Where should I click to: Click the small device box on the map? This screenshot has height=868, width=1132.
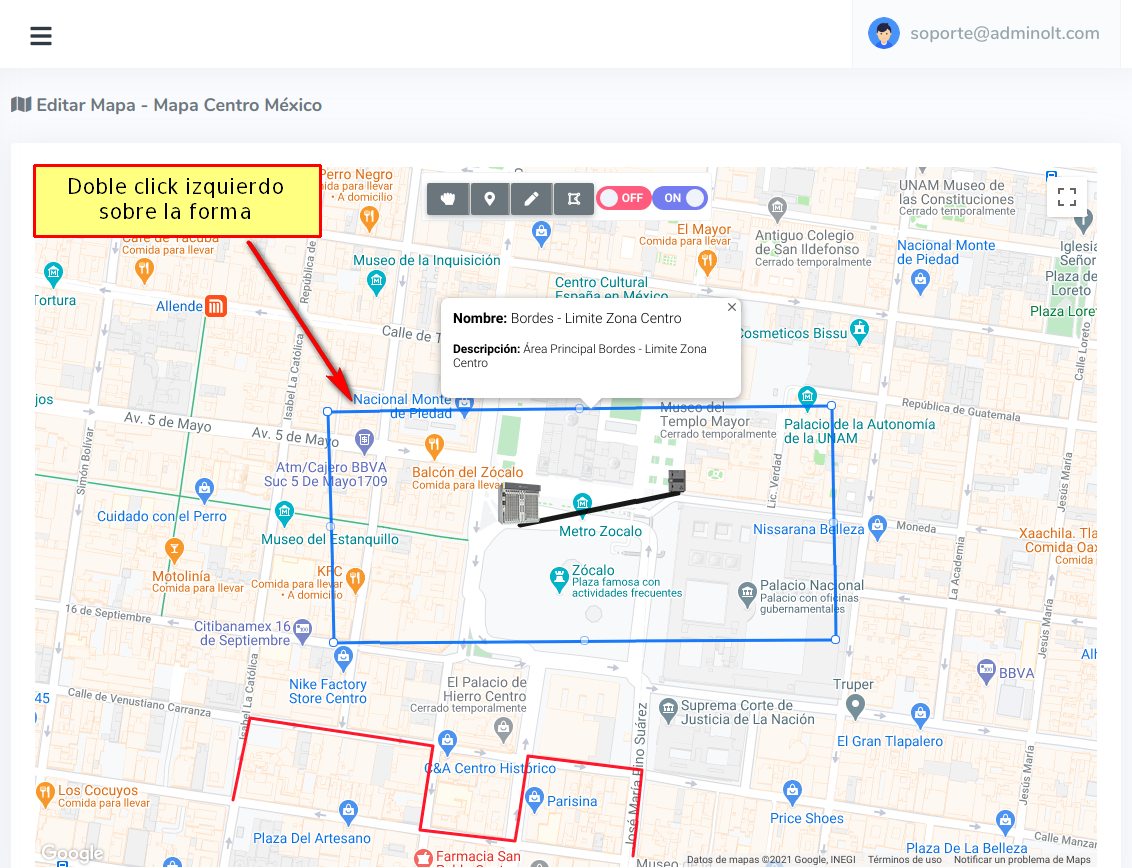click(677, 482)
